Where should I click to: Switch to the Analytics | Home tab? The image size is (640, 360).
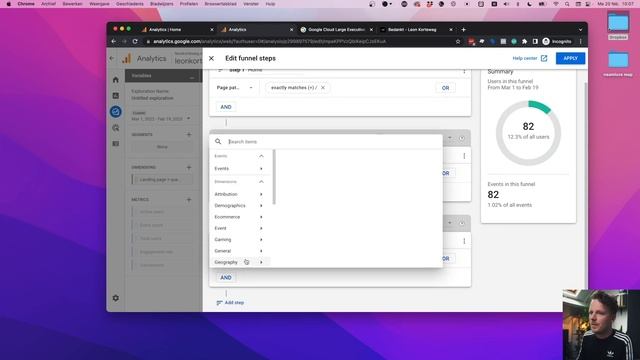coord(176,30)
